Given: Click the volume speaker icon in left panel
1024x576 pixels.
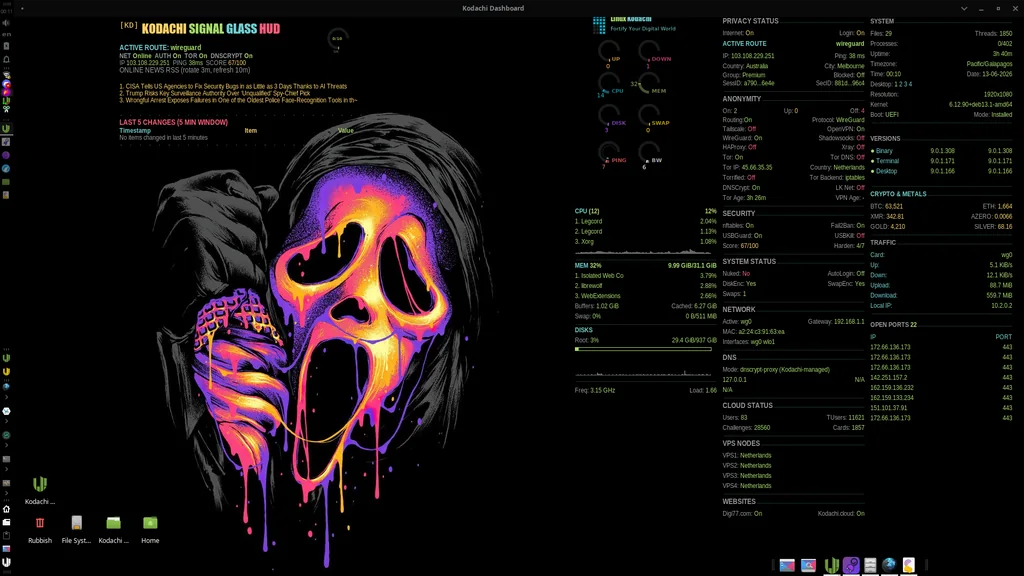Looking at the screenshot, I should coord(6,22).
